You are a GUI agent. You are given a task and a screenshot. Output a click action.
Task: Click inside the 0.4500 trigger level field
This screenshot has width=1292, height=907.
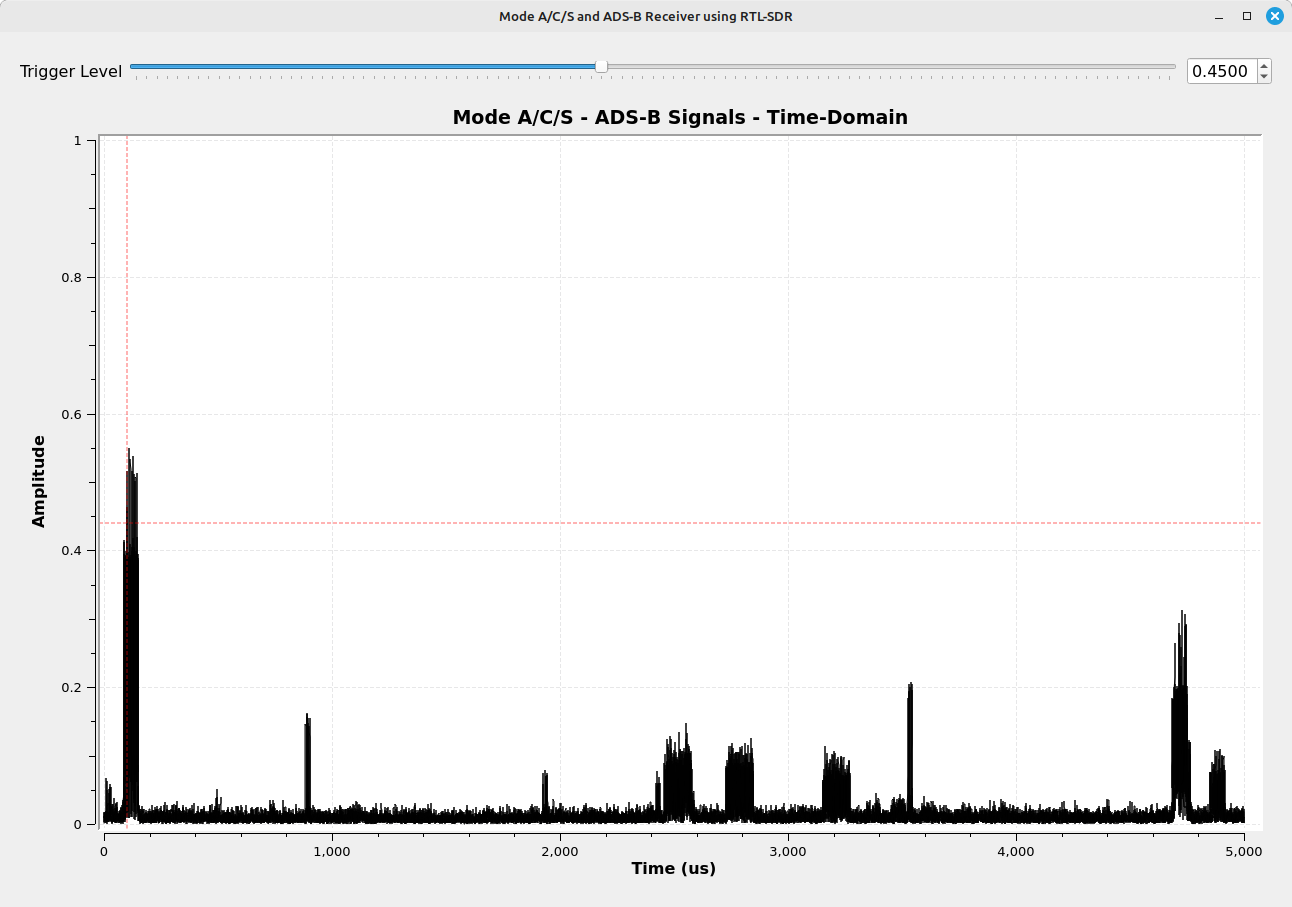[1222, 71]
